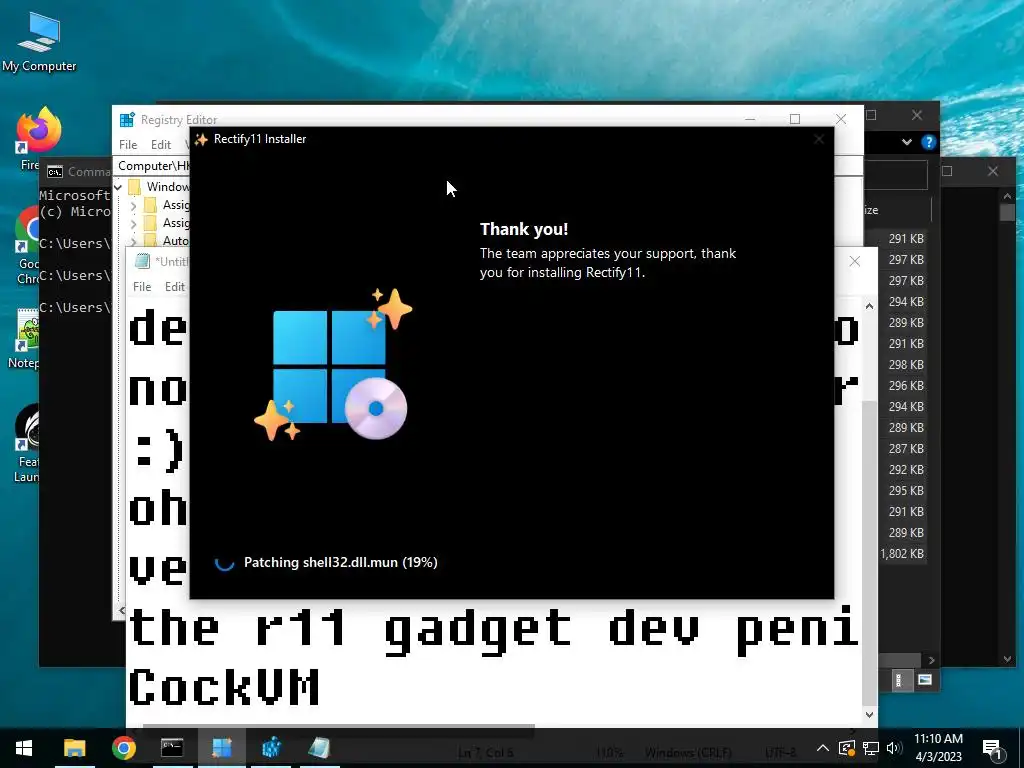This screenshot has height=768, width=1024.
Task: Click the Explorer search box
Action: coord(895,174)
